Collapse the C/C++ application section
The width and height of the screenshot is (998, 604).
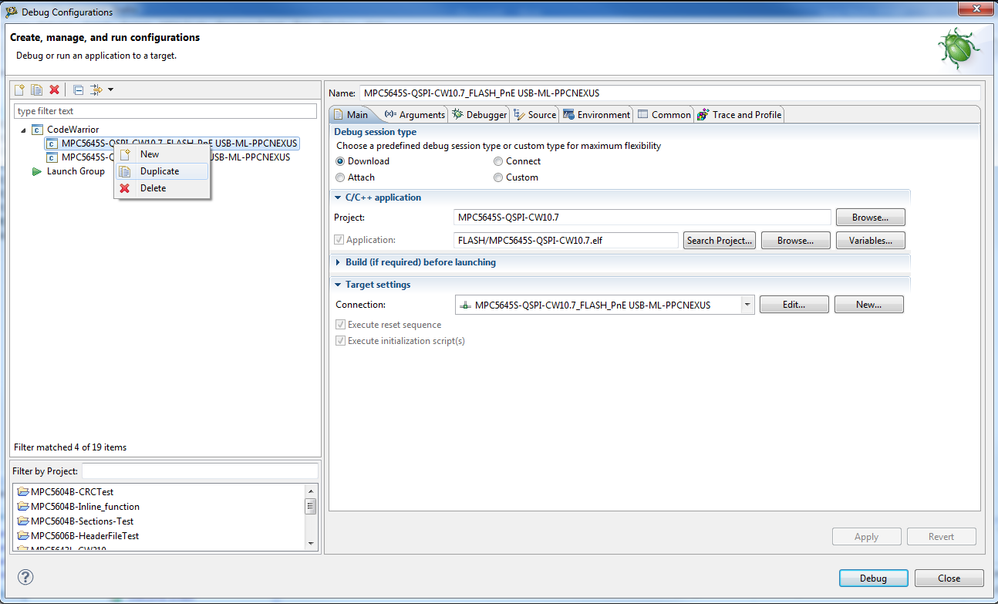point(338,197)
